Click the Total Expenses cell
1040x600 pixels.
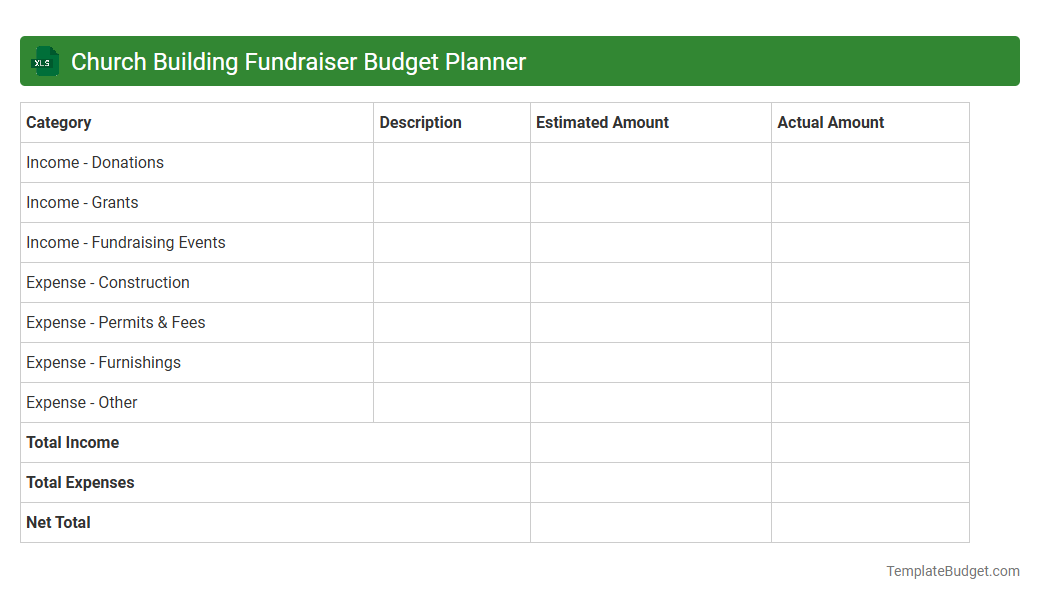(x=80, y=482)
